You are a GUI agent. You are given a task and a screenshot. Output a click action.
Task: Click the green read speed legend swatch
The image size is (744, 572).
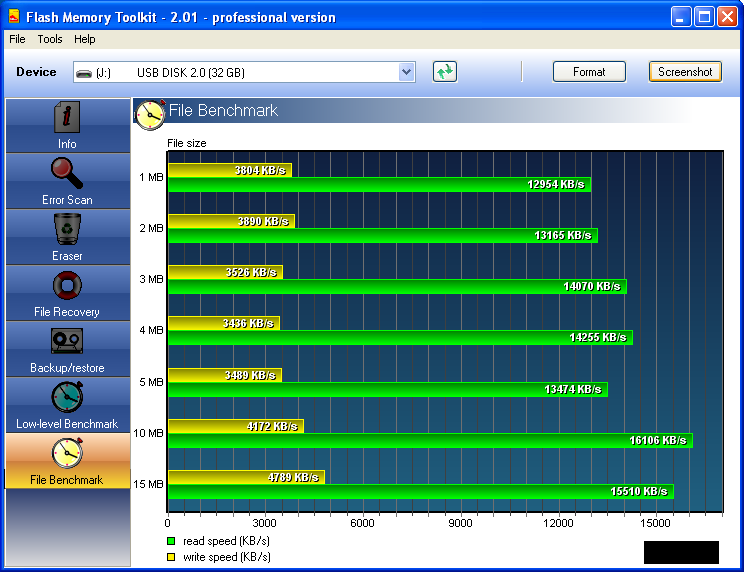(171, 541)
